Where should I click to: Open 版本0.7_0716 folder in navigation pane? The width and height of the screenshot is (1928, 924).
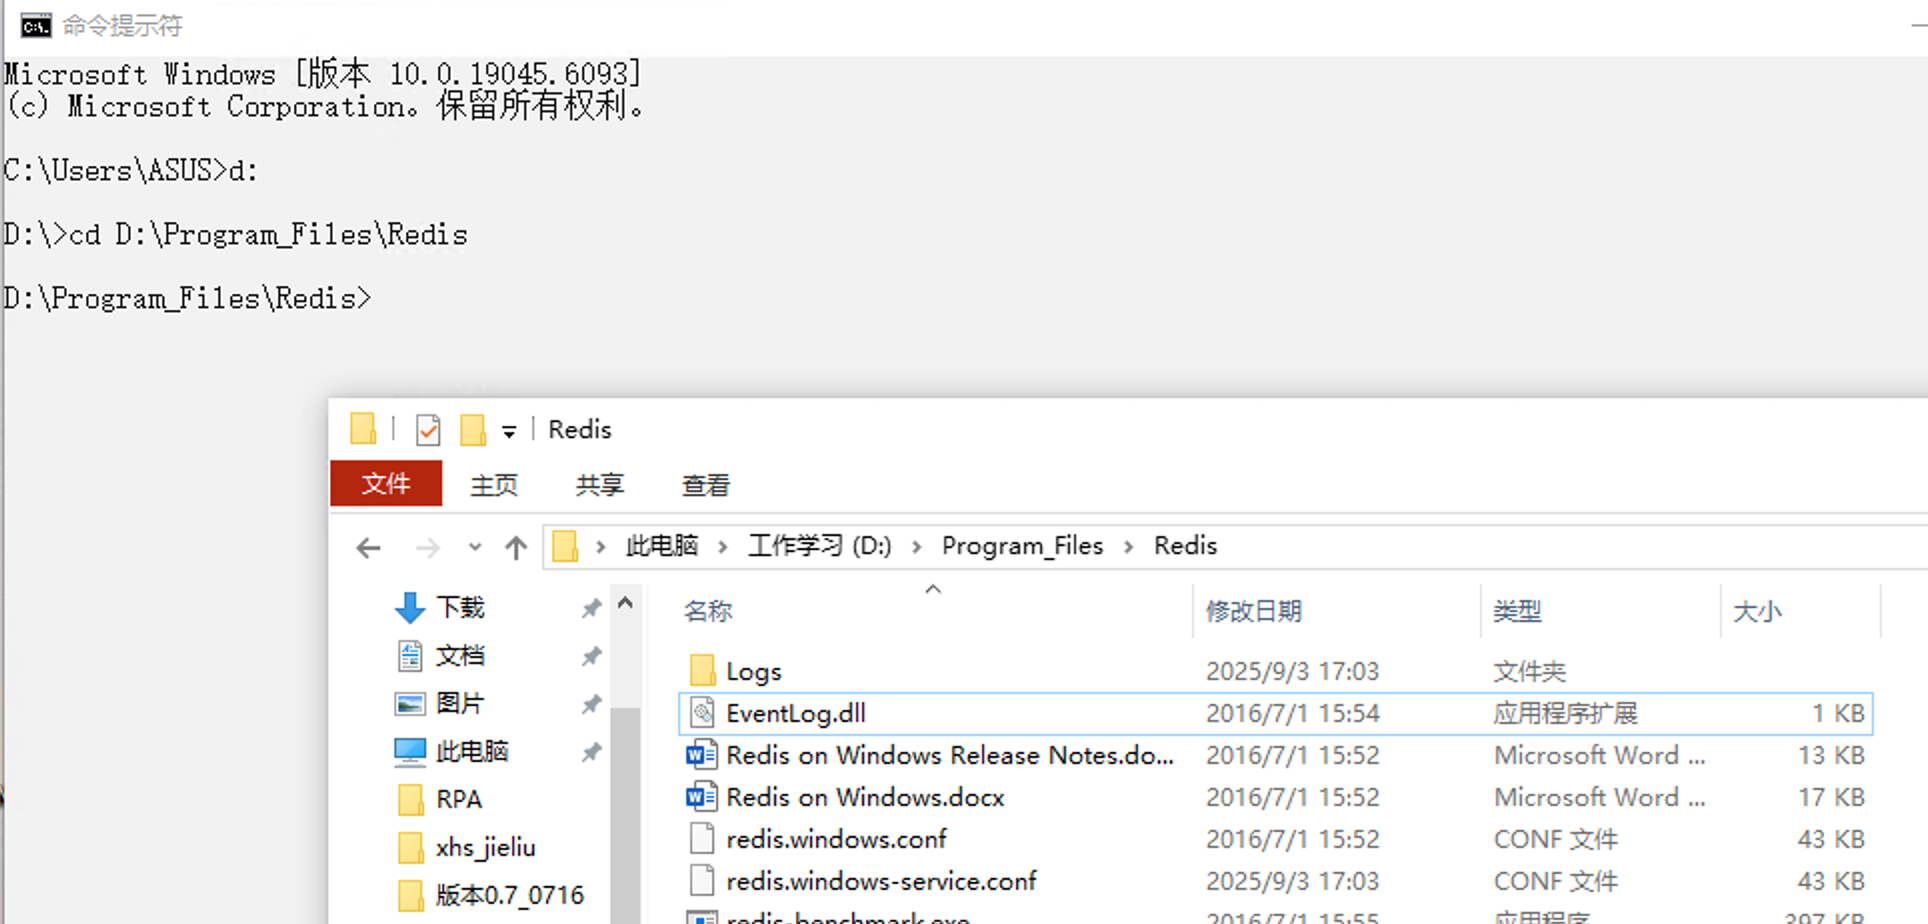tap(509, 895)
